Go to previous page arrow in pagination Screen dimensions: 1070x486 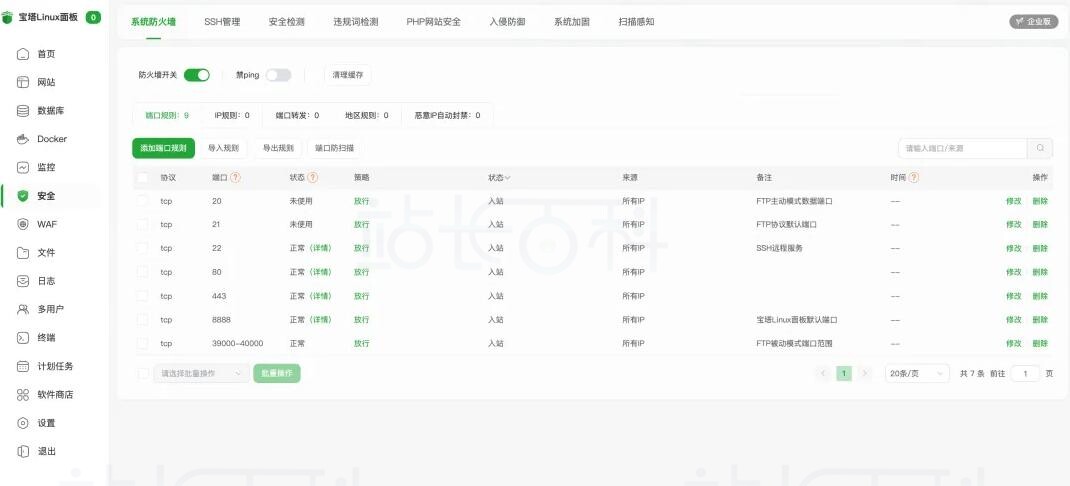click(824, 373)
